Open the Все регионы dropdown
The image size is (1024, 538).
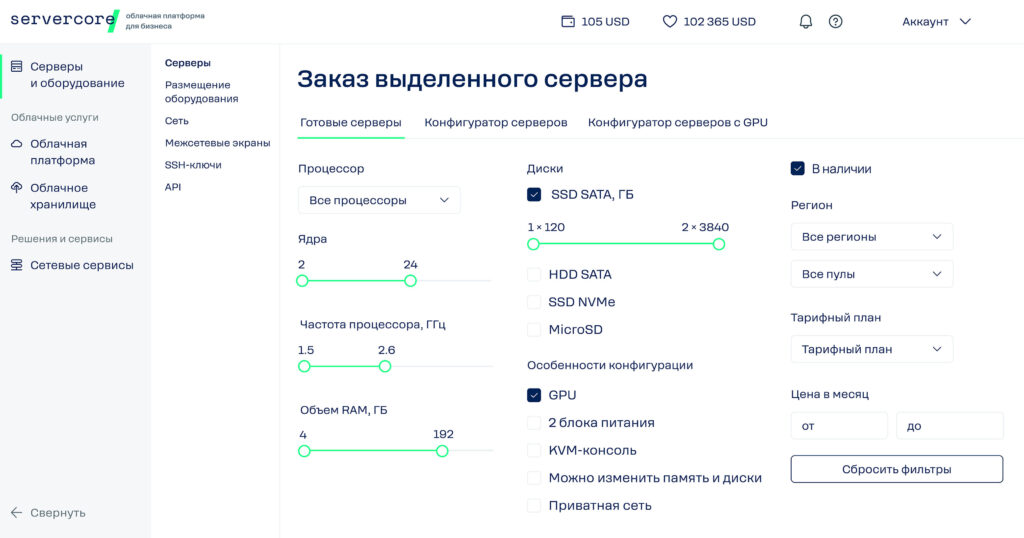click(x=871, y=237)
